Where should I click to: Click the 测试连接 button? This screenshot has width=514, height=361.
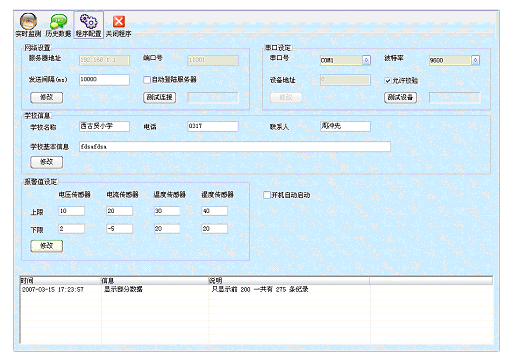(160, 97)
